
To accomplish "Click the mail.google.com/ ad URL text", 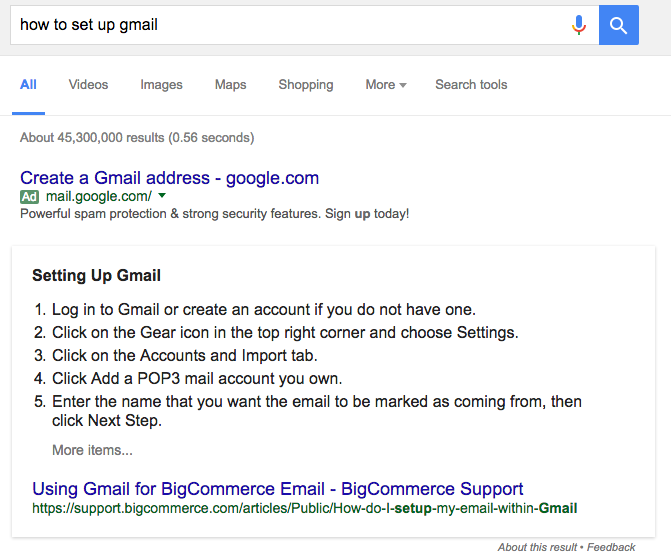I will click(x=98, y=196).
